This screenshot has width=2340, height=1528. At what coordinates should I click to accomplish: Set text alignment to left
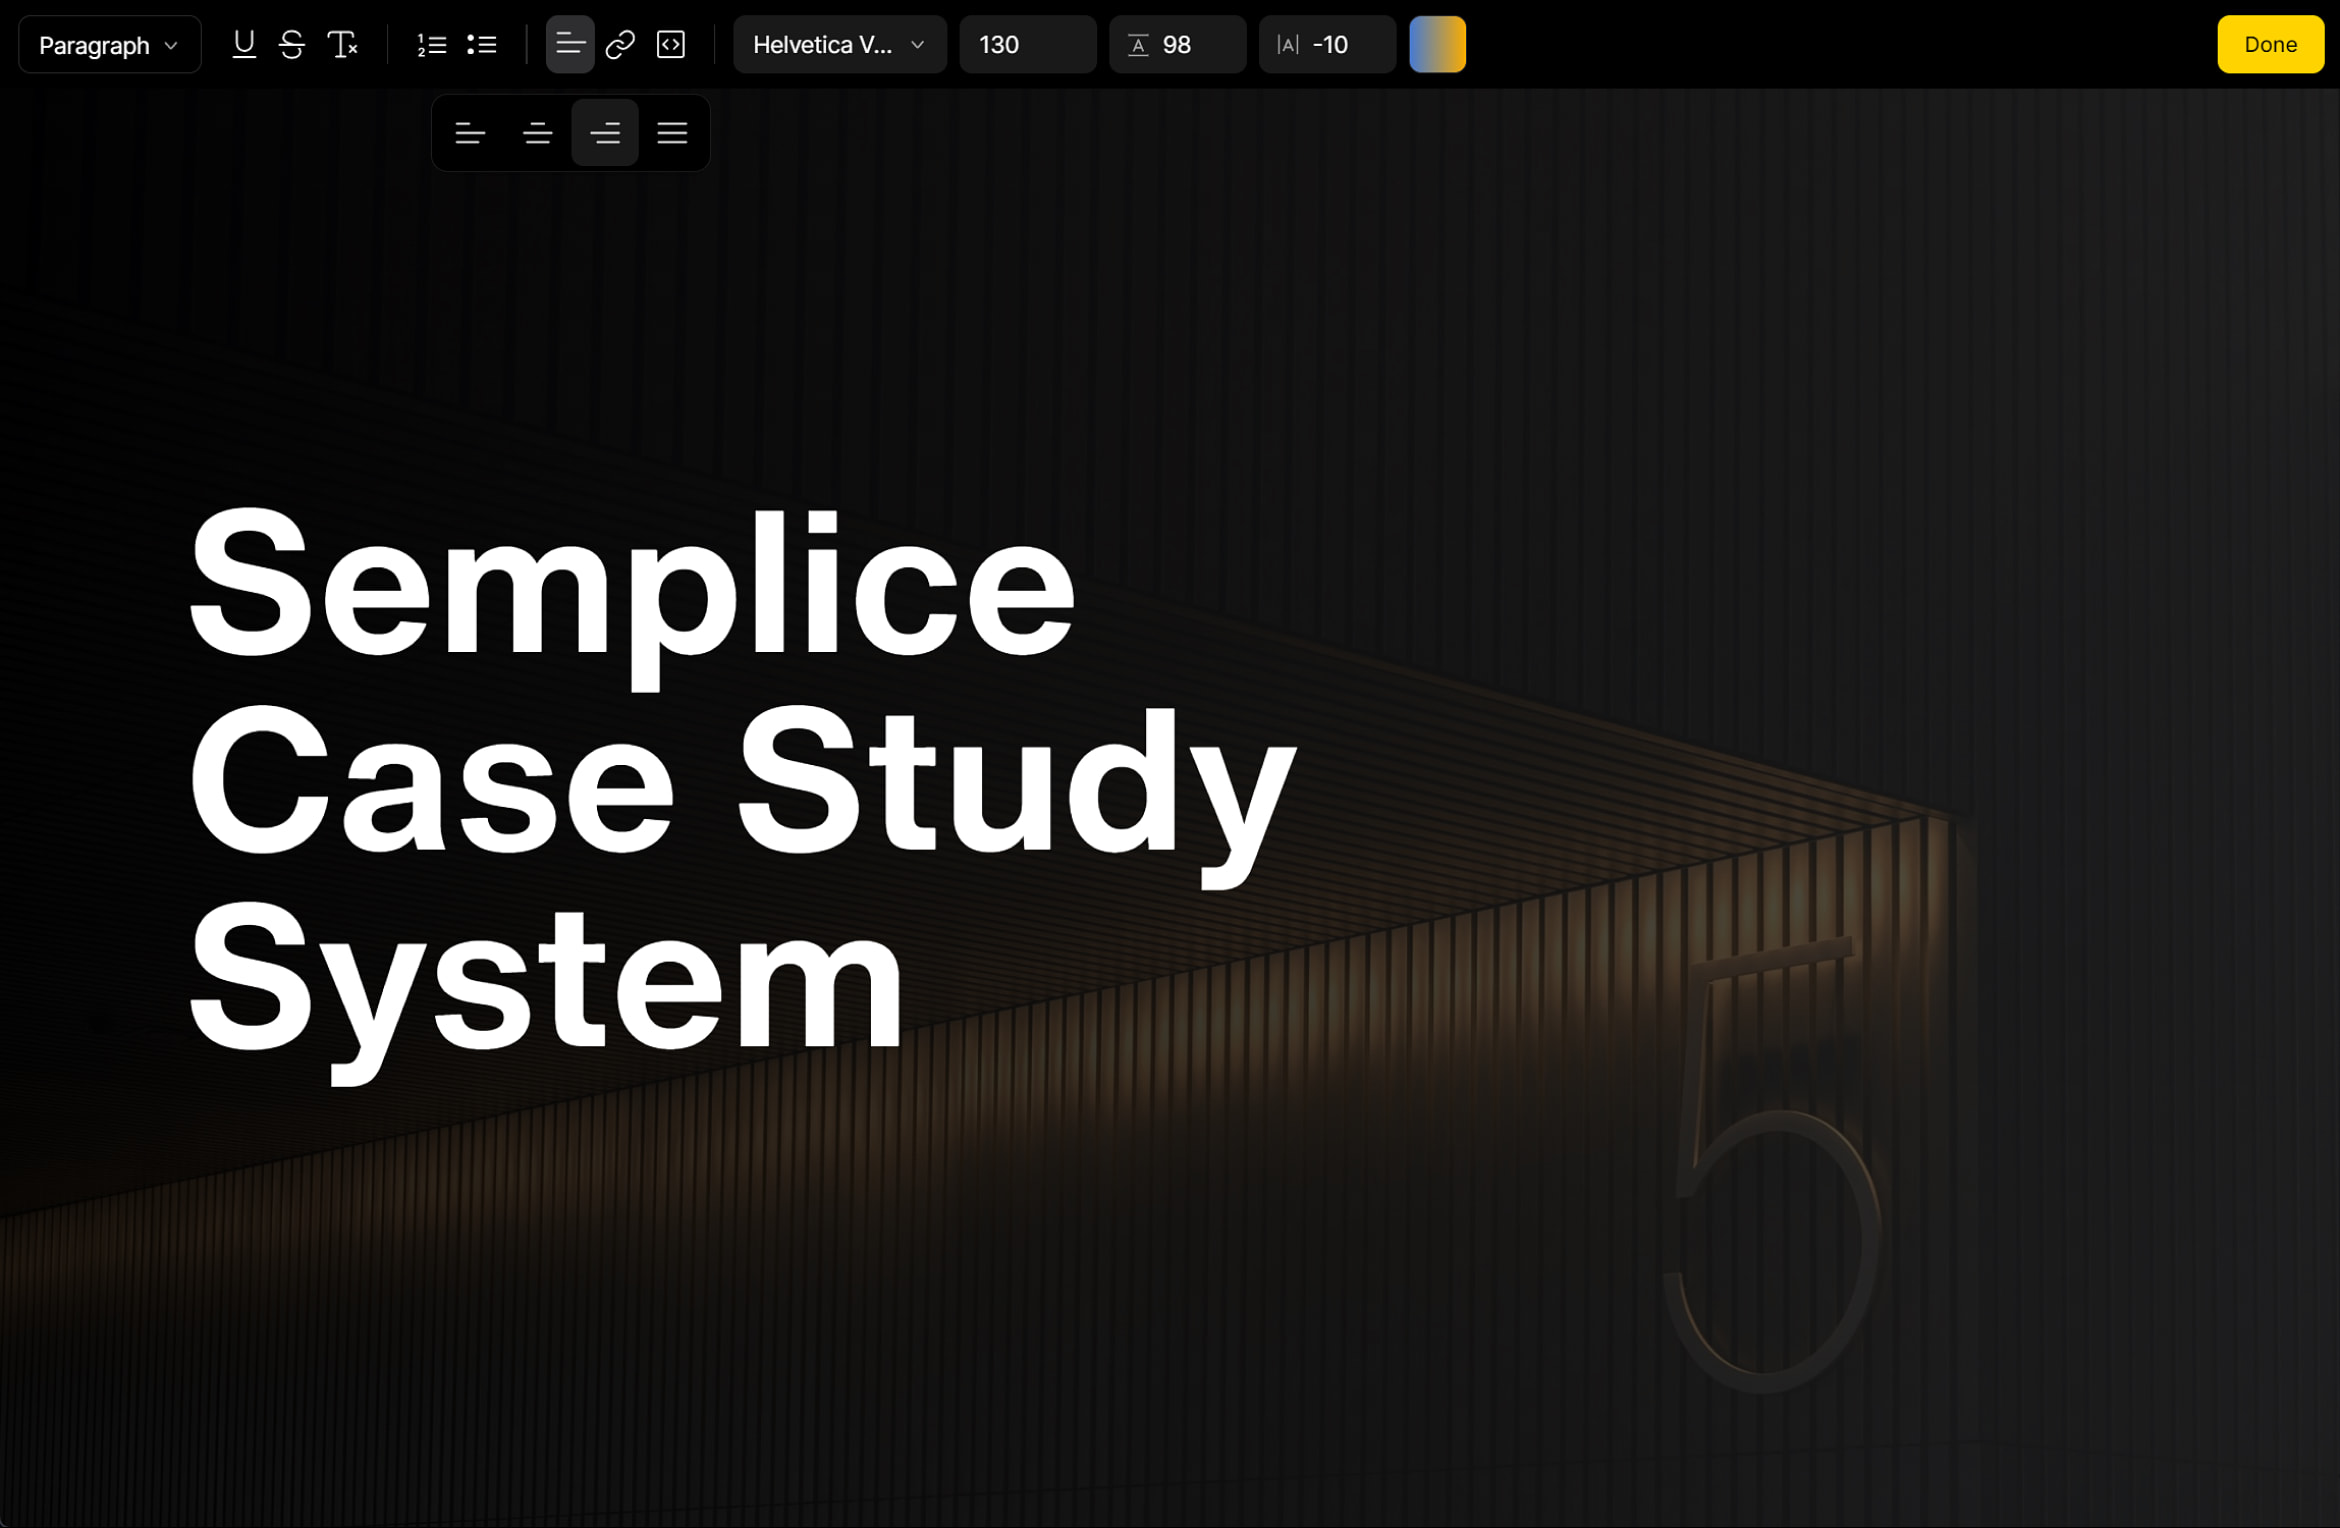pos(470,133)
